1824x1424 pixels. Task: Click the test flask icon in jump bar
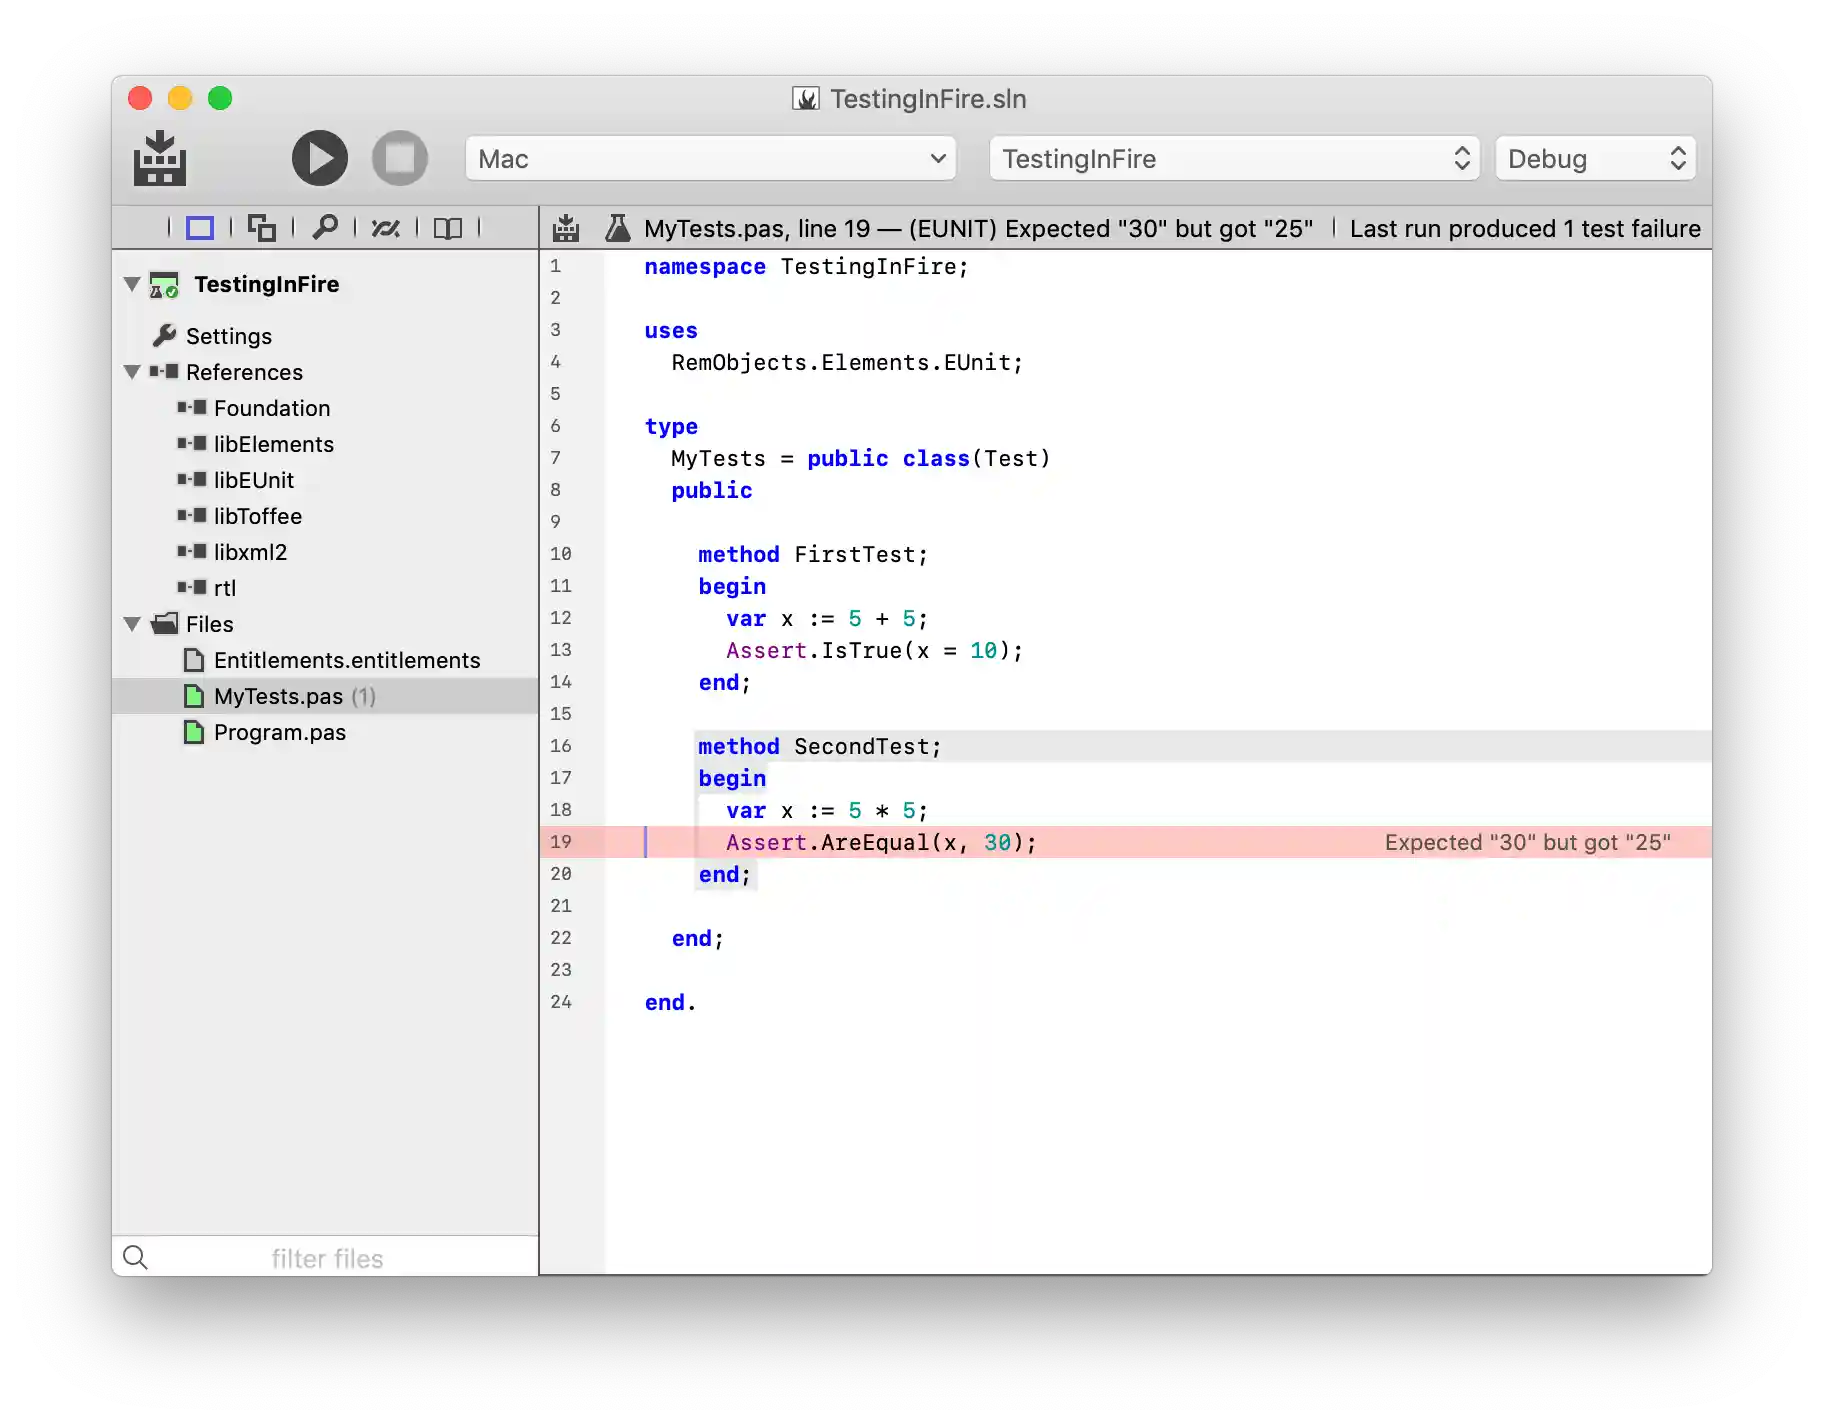pyautogui.click(x=618, y=228)
